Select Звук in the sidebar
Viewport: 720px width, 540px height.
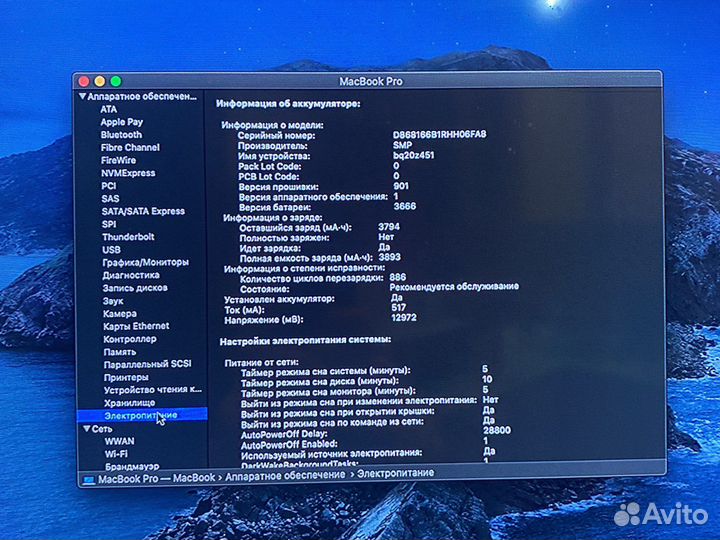[x=113, y=301]
